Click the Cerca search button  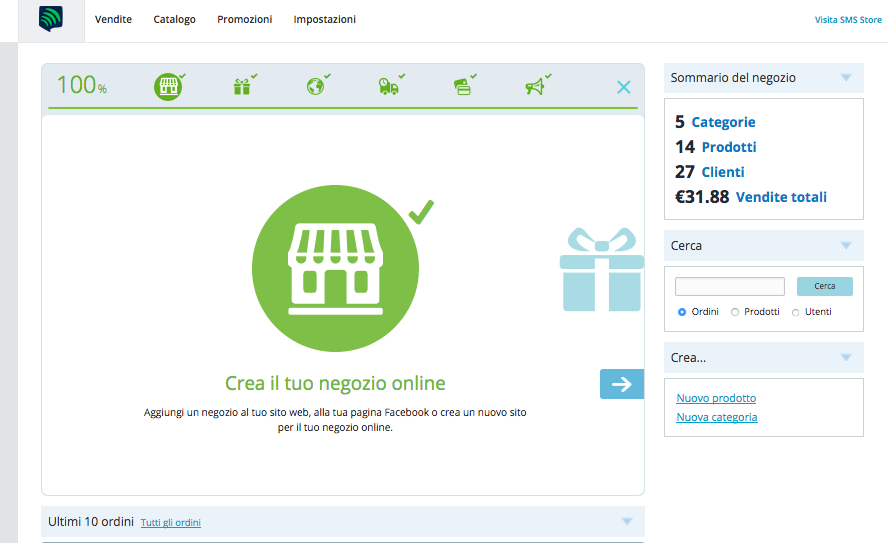825,286
